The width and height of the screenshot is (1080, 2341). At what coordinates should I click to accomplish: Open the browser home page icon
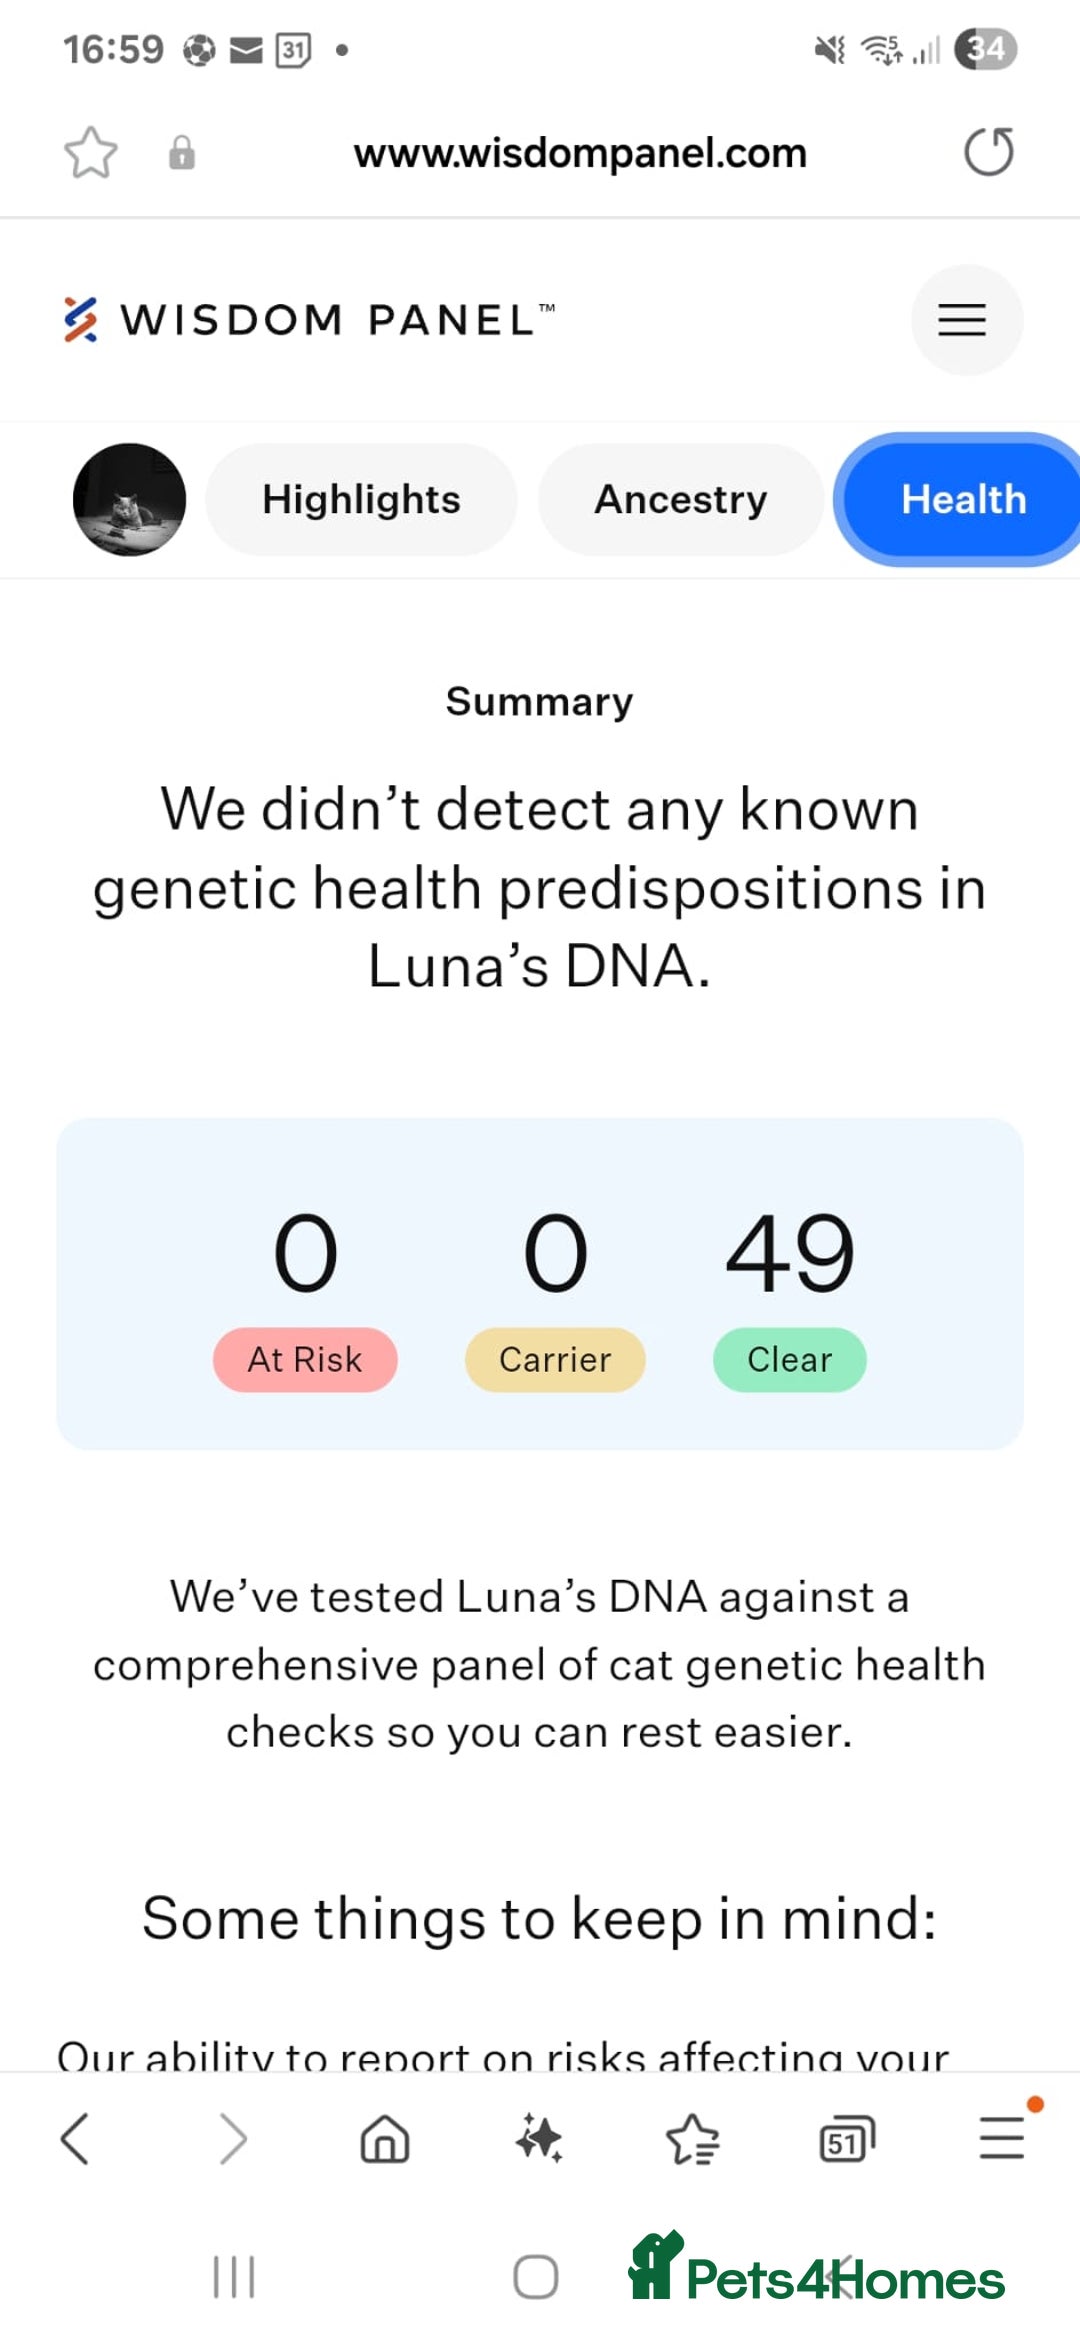(x=385, y=2140)
